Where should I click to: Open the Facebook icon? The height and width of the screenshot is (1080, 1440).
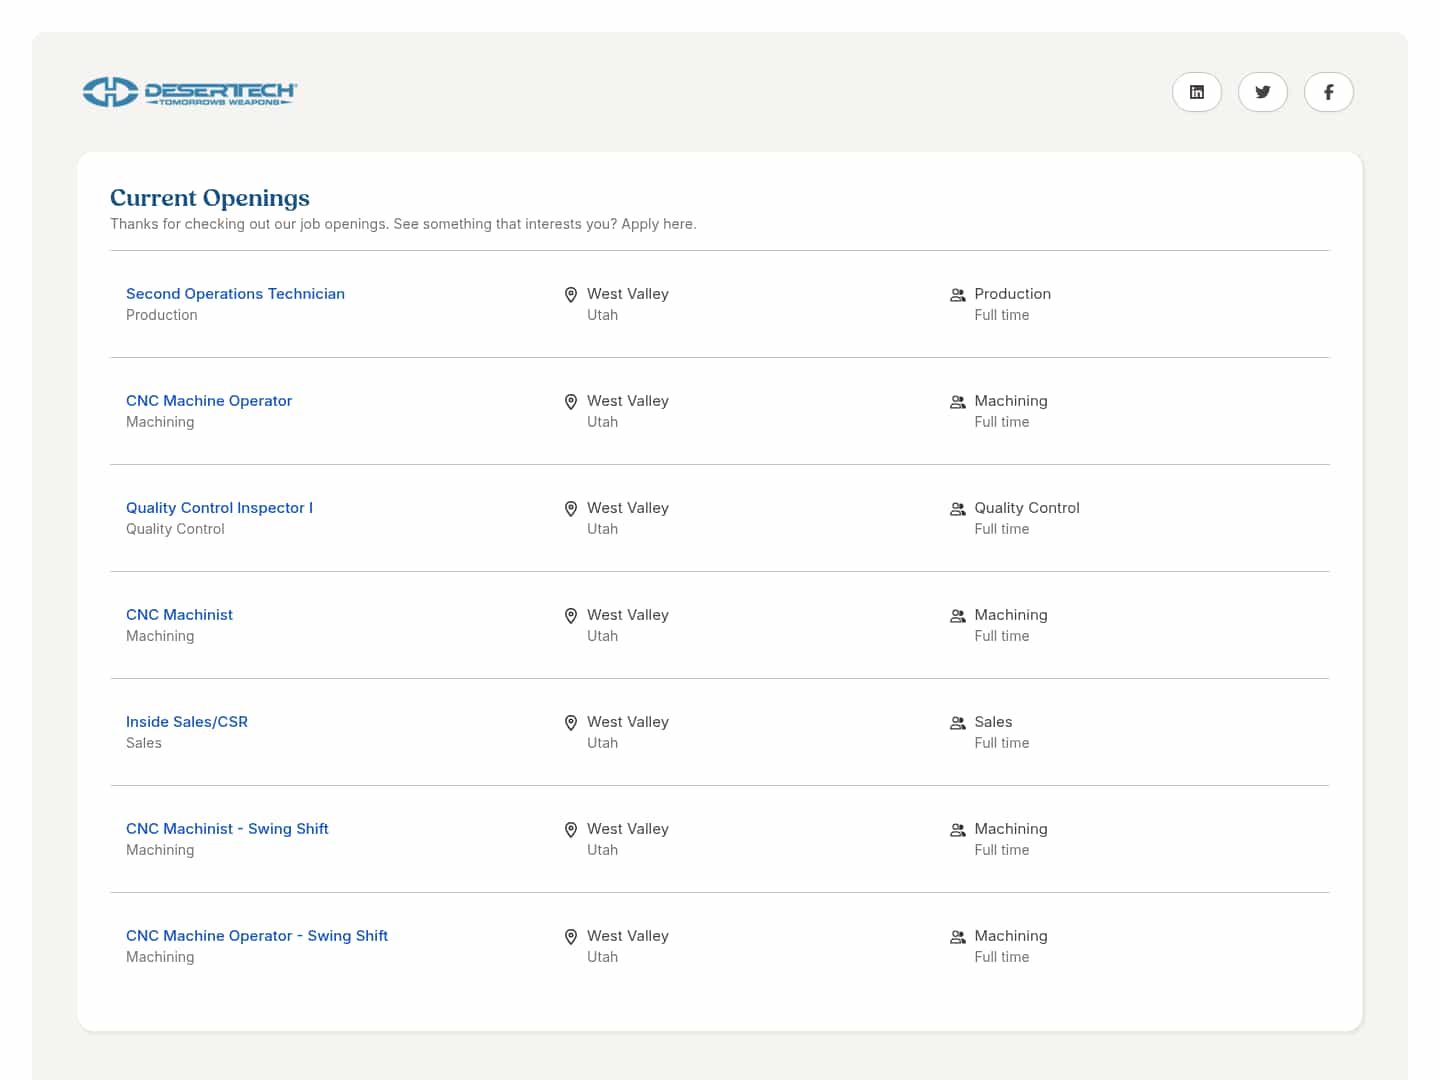[1329, 91]
